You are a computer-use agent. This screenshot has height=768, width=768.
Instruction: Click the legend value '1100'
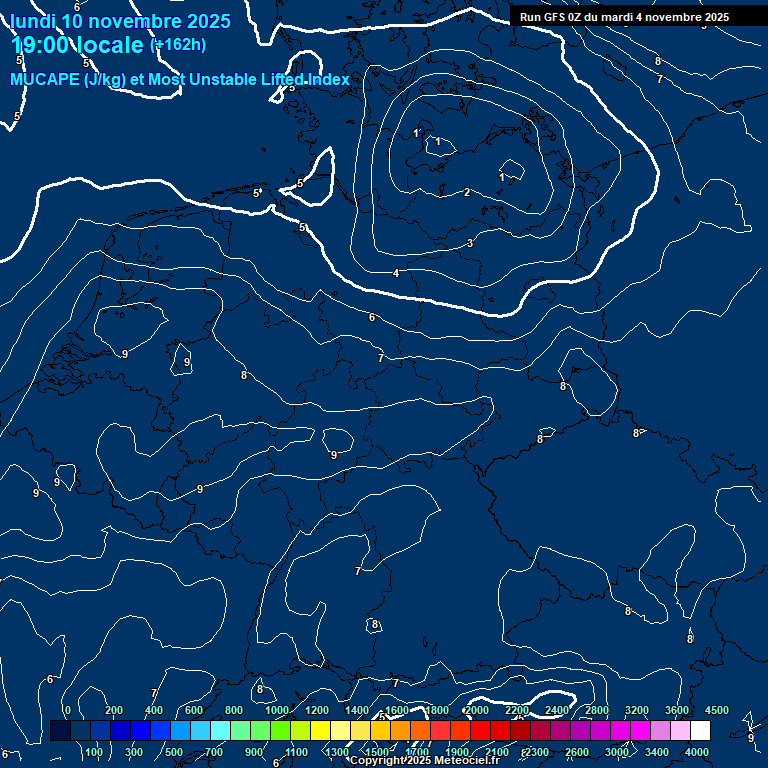pyautogui.click(x=296, y=752)
